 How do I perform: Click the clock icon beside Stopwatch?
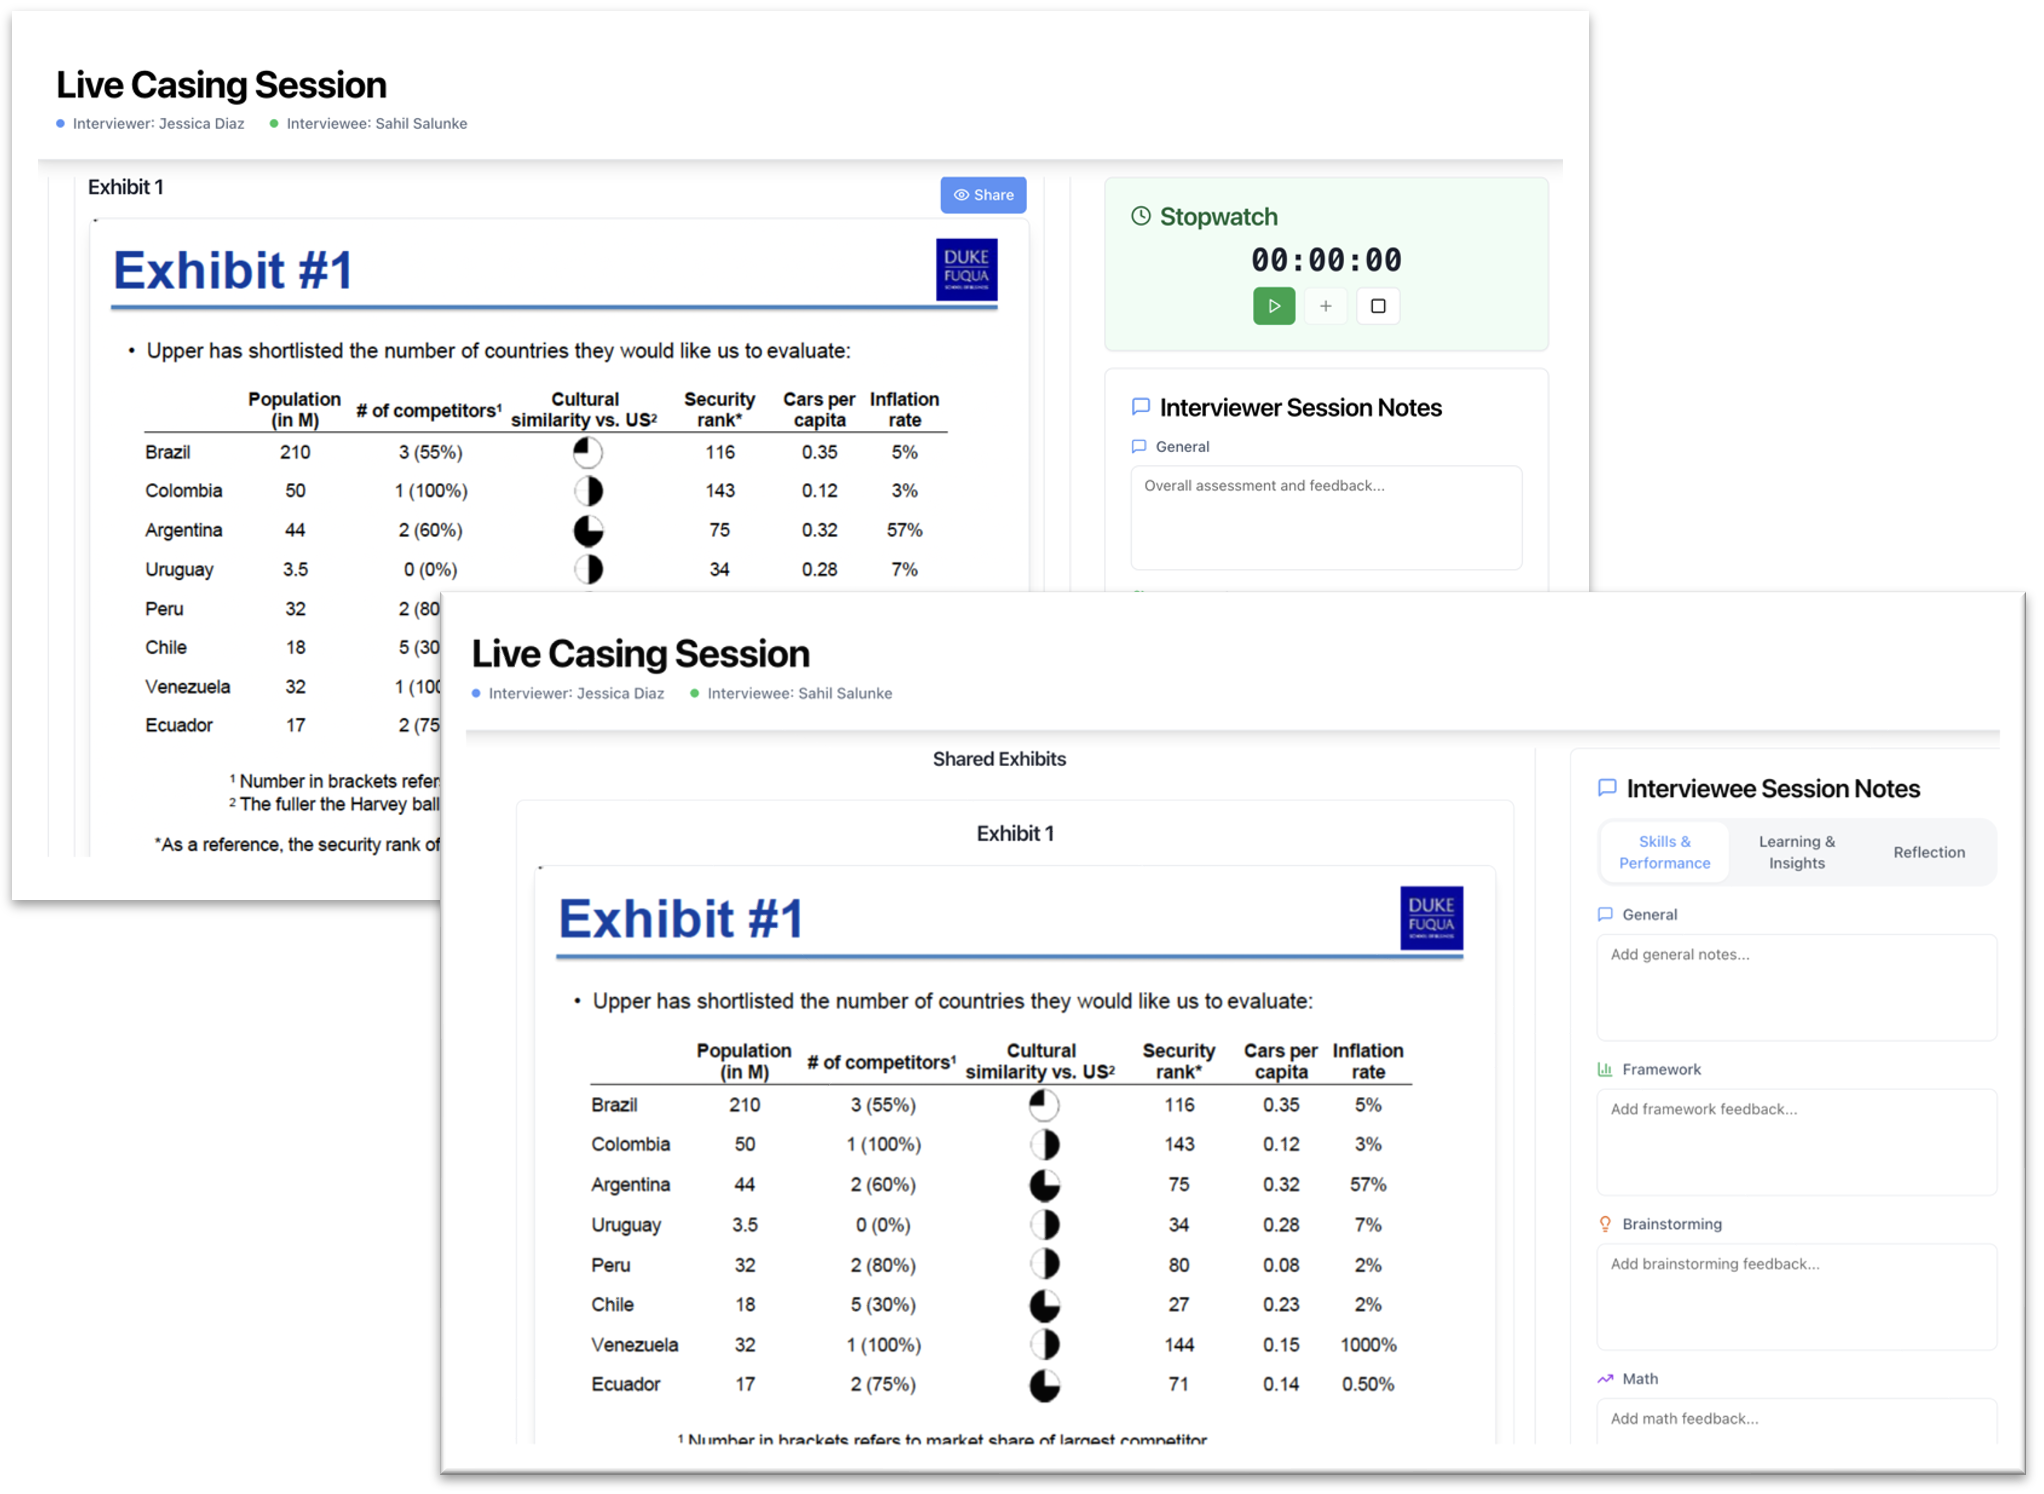pyautogui.click(x=1143, y=216)
